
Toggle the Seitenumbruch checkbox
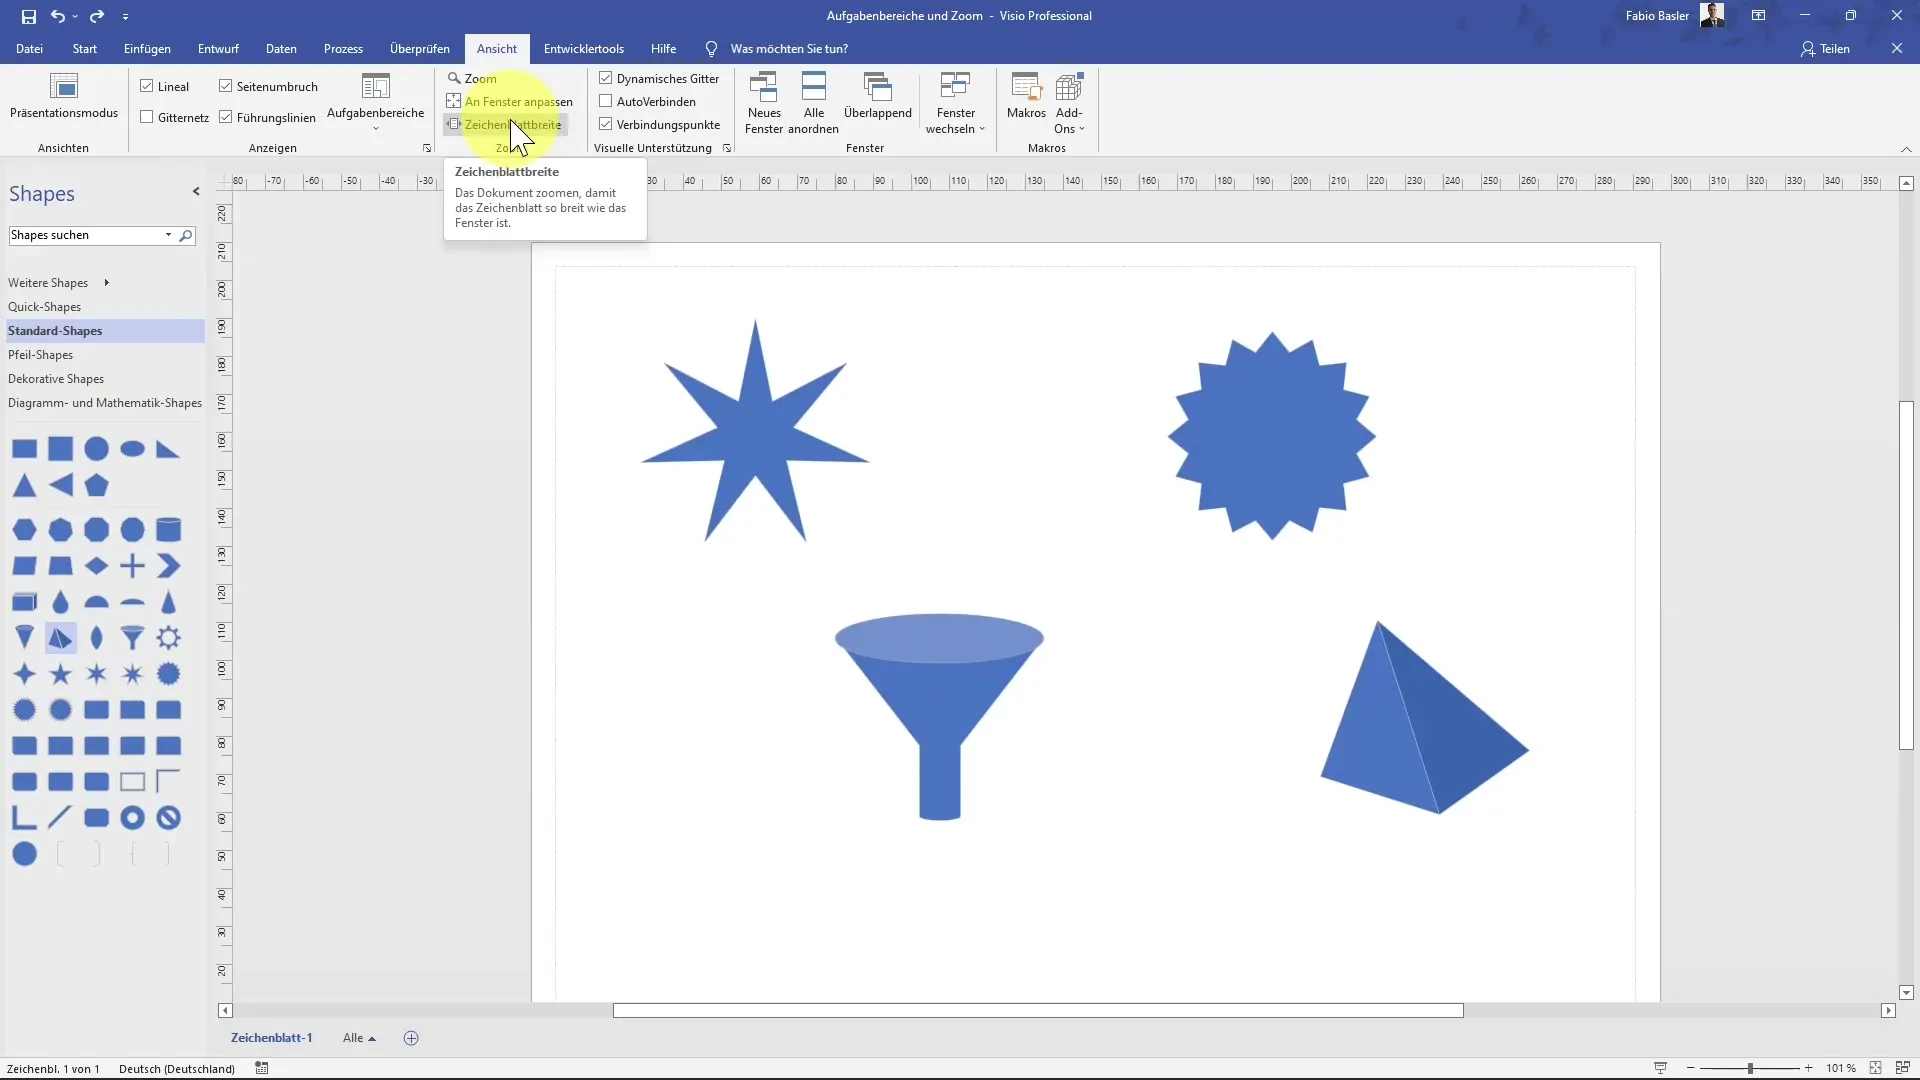(226, 86)
